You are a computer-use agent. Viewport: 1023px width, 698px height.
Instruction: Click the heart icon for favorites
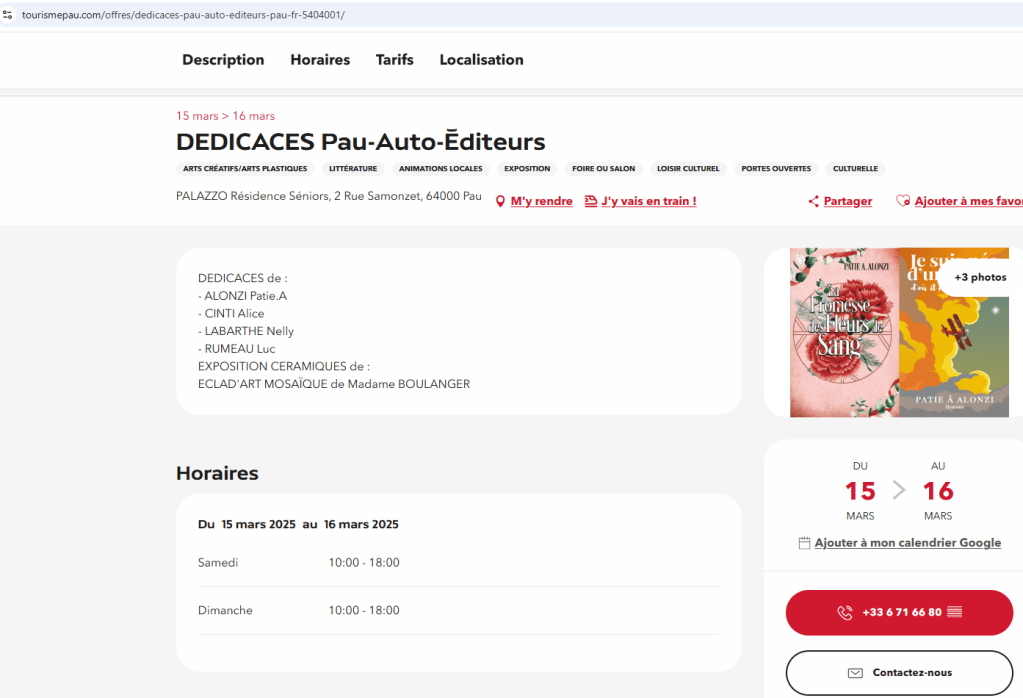pyautogui.click(x=902, y=201)
